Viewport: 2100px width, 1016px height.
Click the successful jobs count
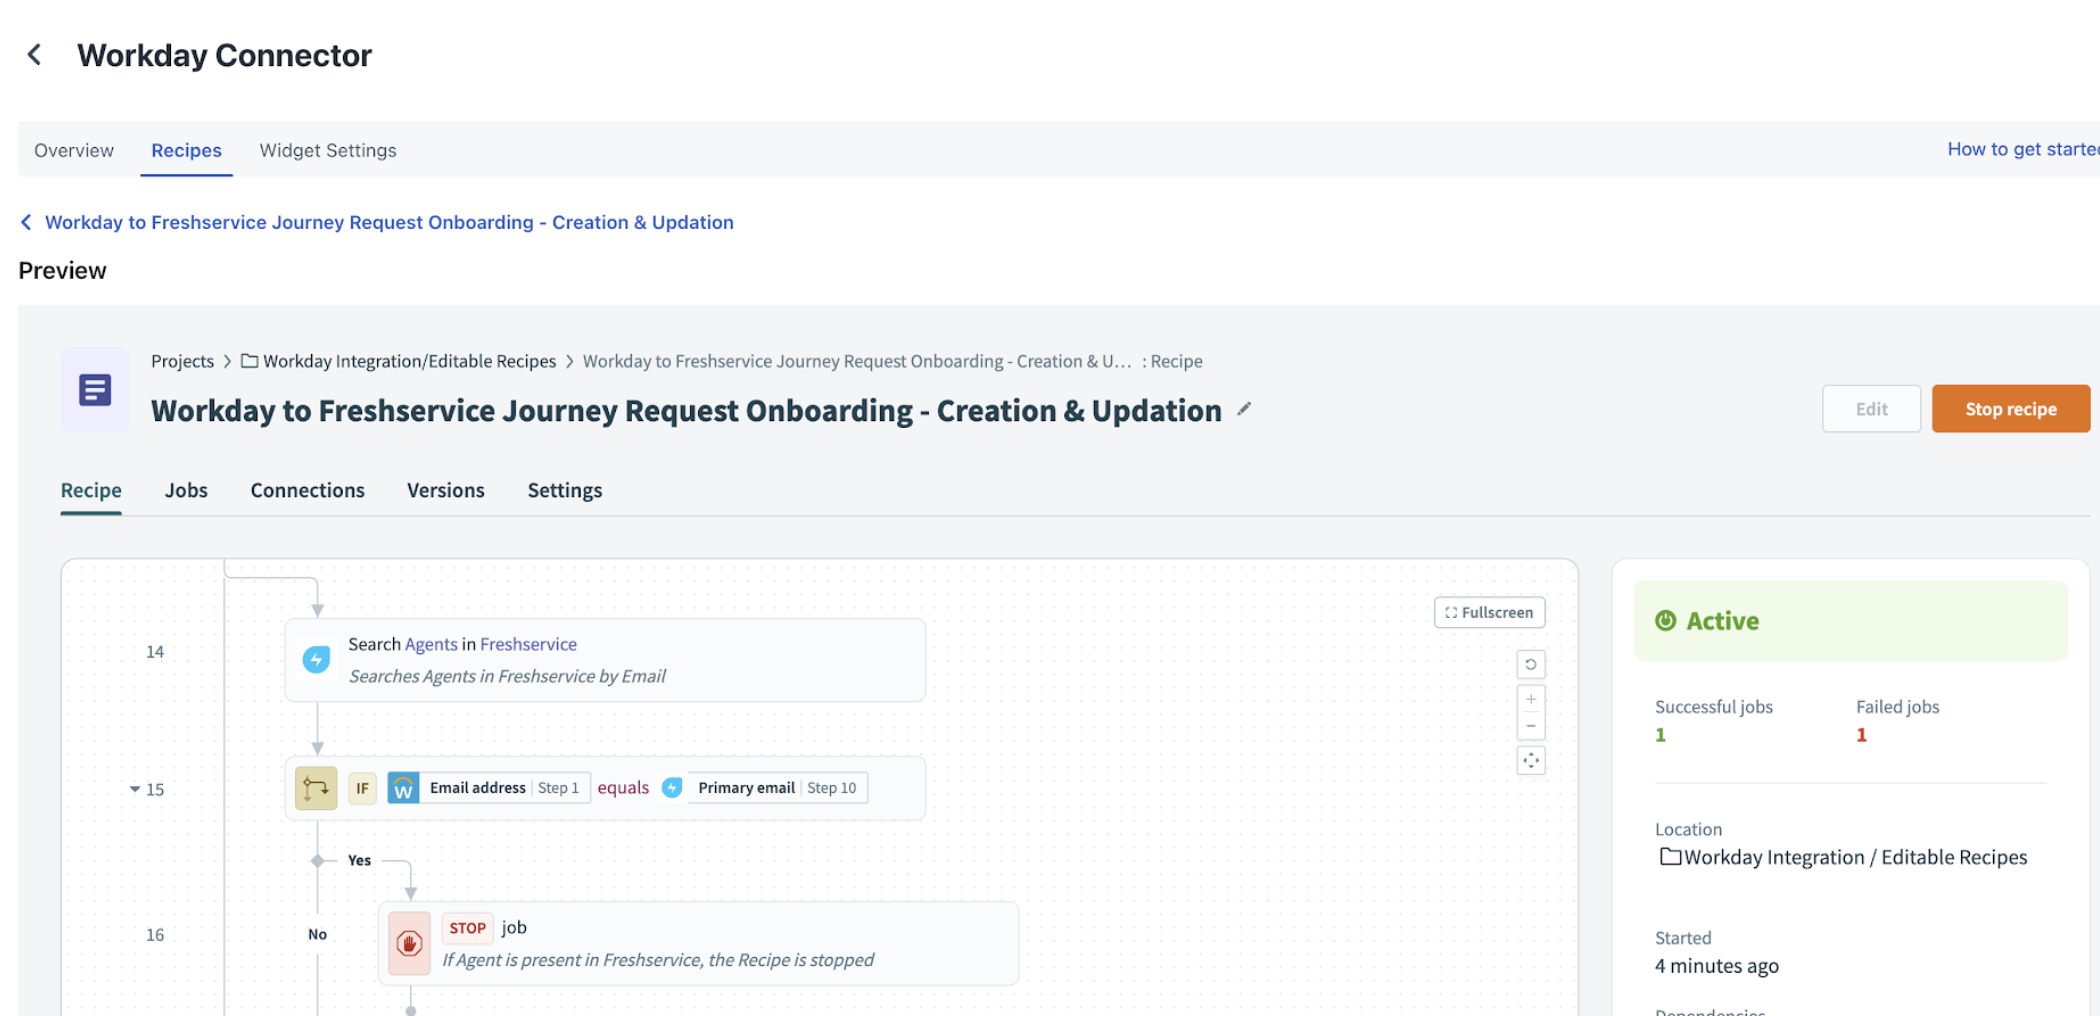[1660, 735]
